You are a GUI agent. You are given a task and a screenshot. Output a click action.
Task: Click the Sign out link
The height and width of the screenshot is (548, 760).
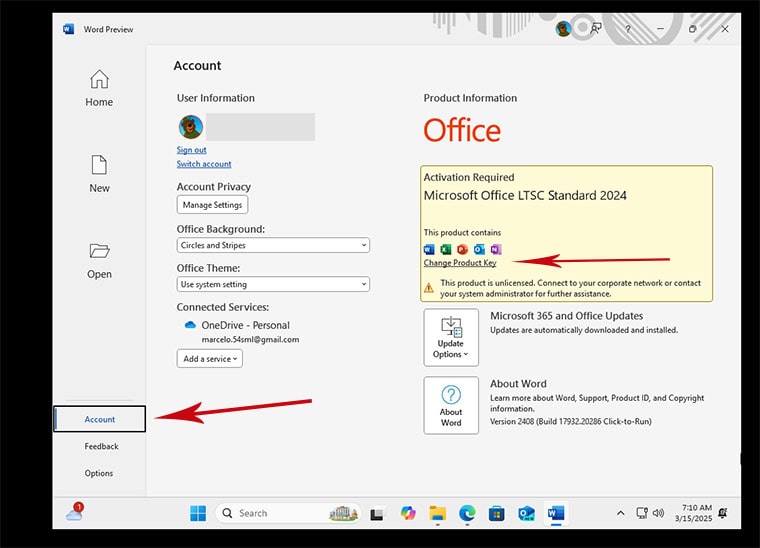tap(192, 150)
